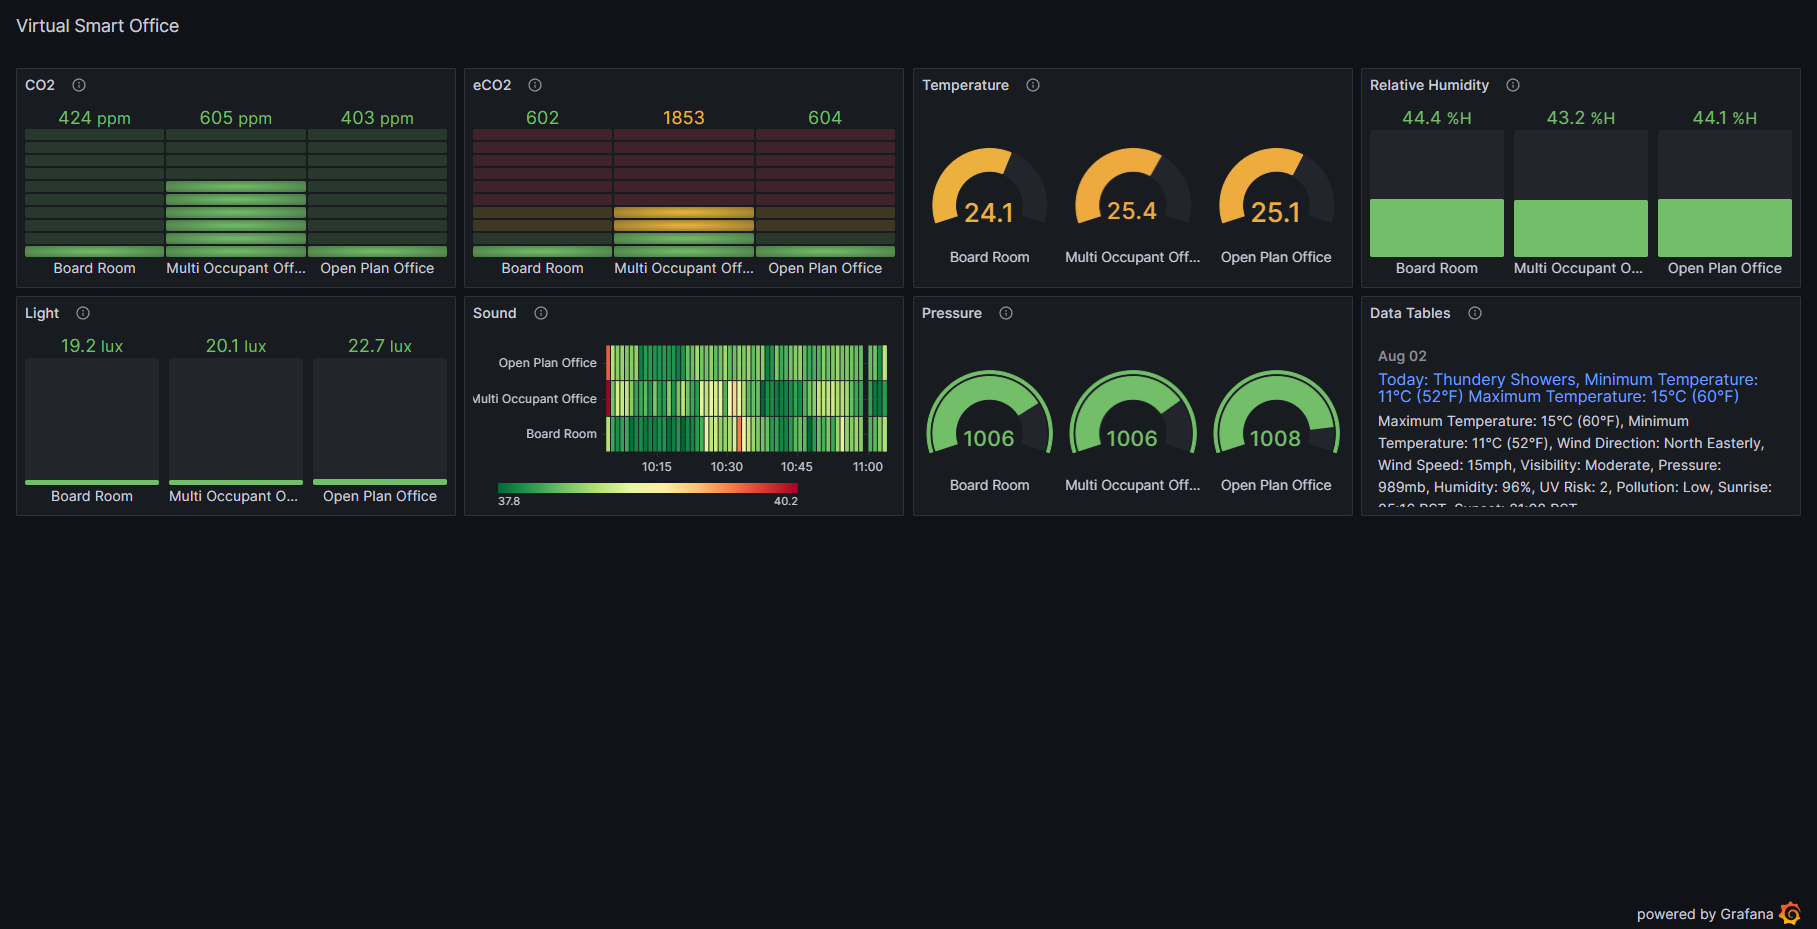Click the Board Room sound heatmap row

747,434
